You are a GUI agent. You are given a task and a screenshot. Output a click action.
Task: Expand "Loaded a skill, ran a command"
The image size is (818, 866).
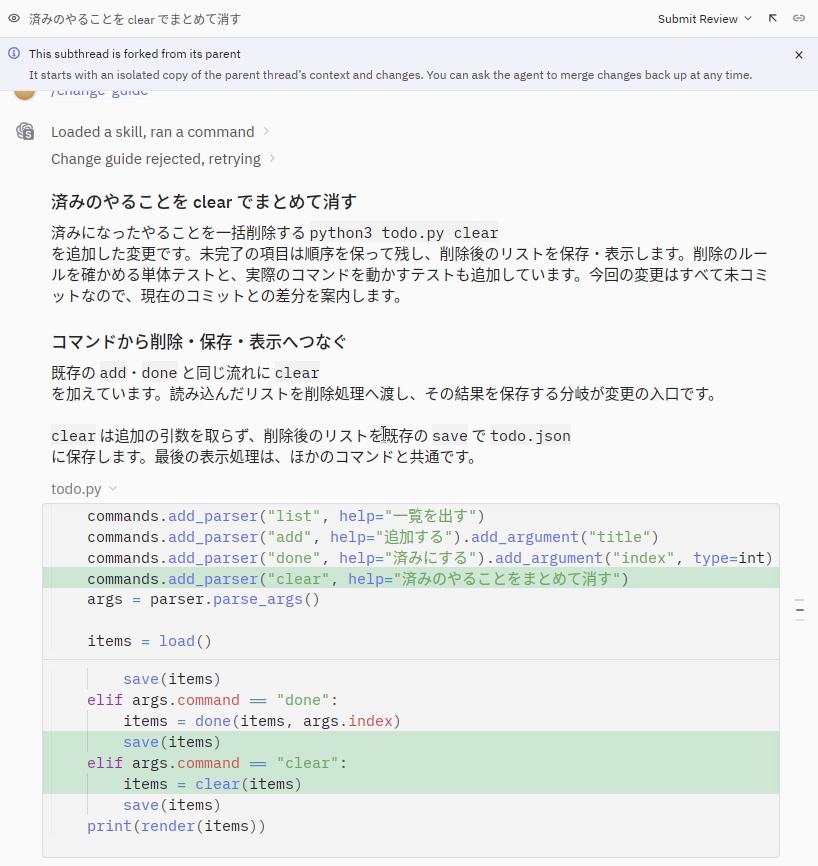pyautogui.click(x=160, y=132)
